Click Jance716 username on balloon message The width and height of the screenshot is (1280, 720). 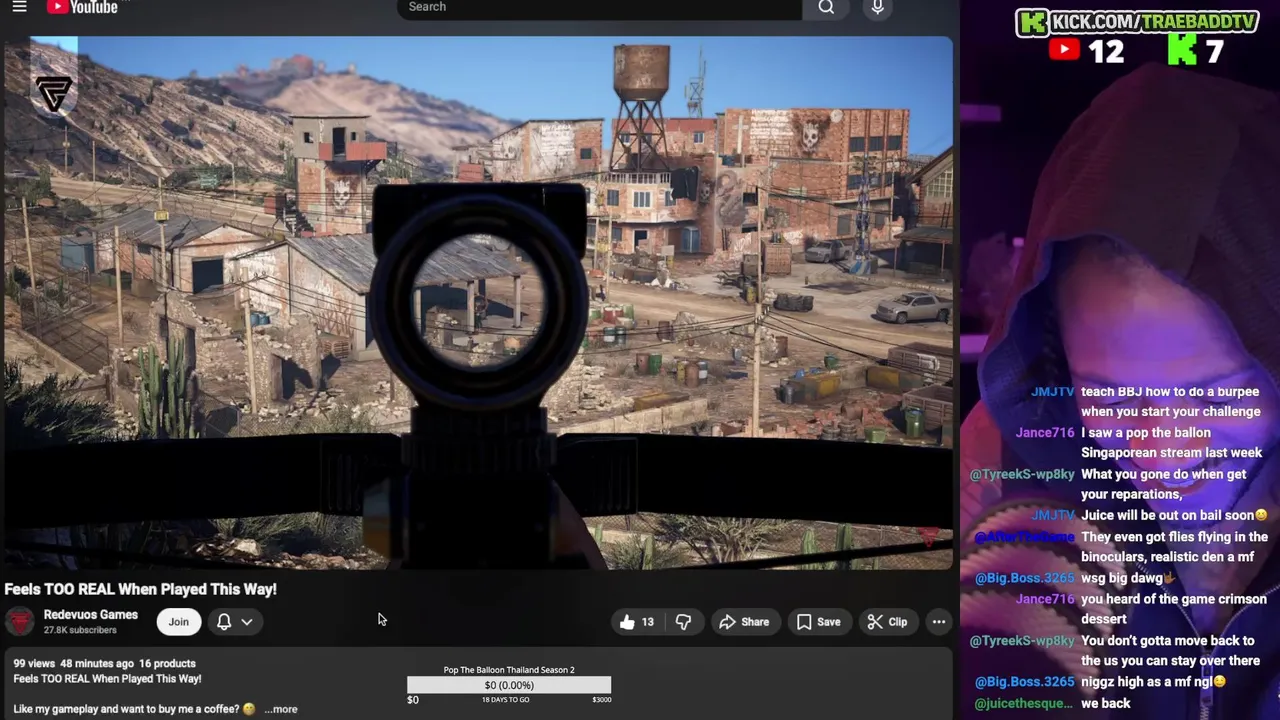click(x=1044, y=433)
